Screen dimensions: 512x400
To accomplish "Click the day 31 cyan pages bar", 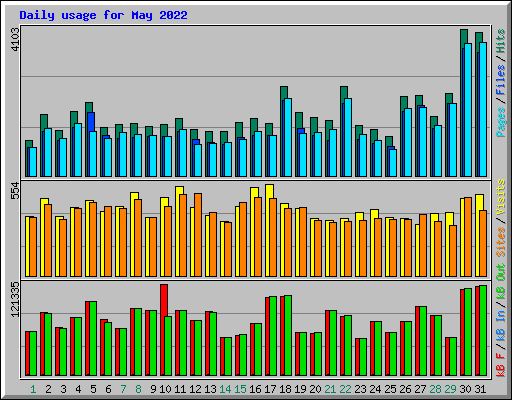I will pyautogui.click(x=483, y=109).
